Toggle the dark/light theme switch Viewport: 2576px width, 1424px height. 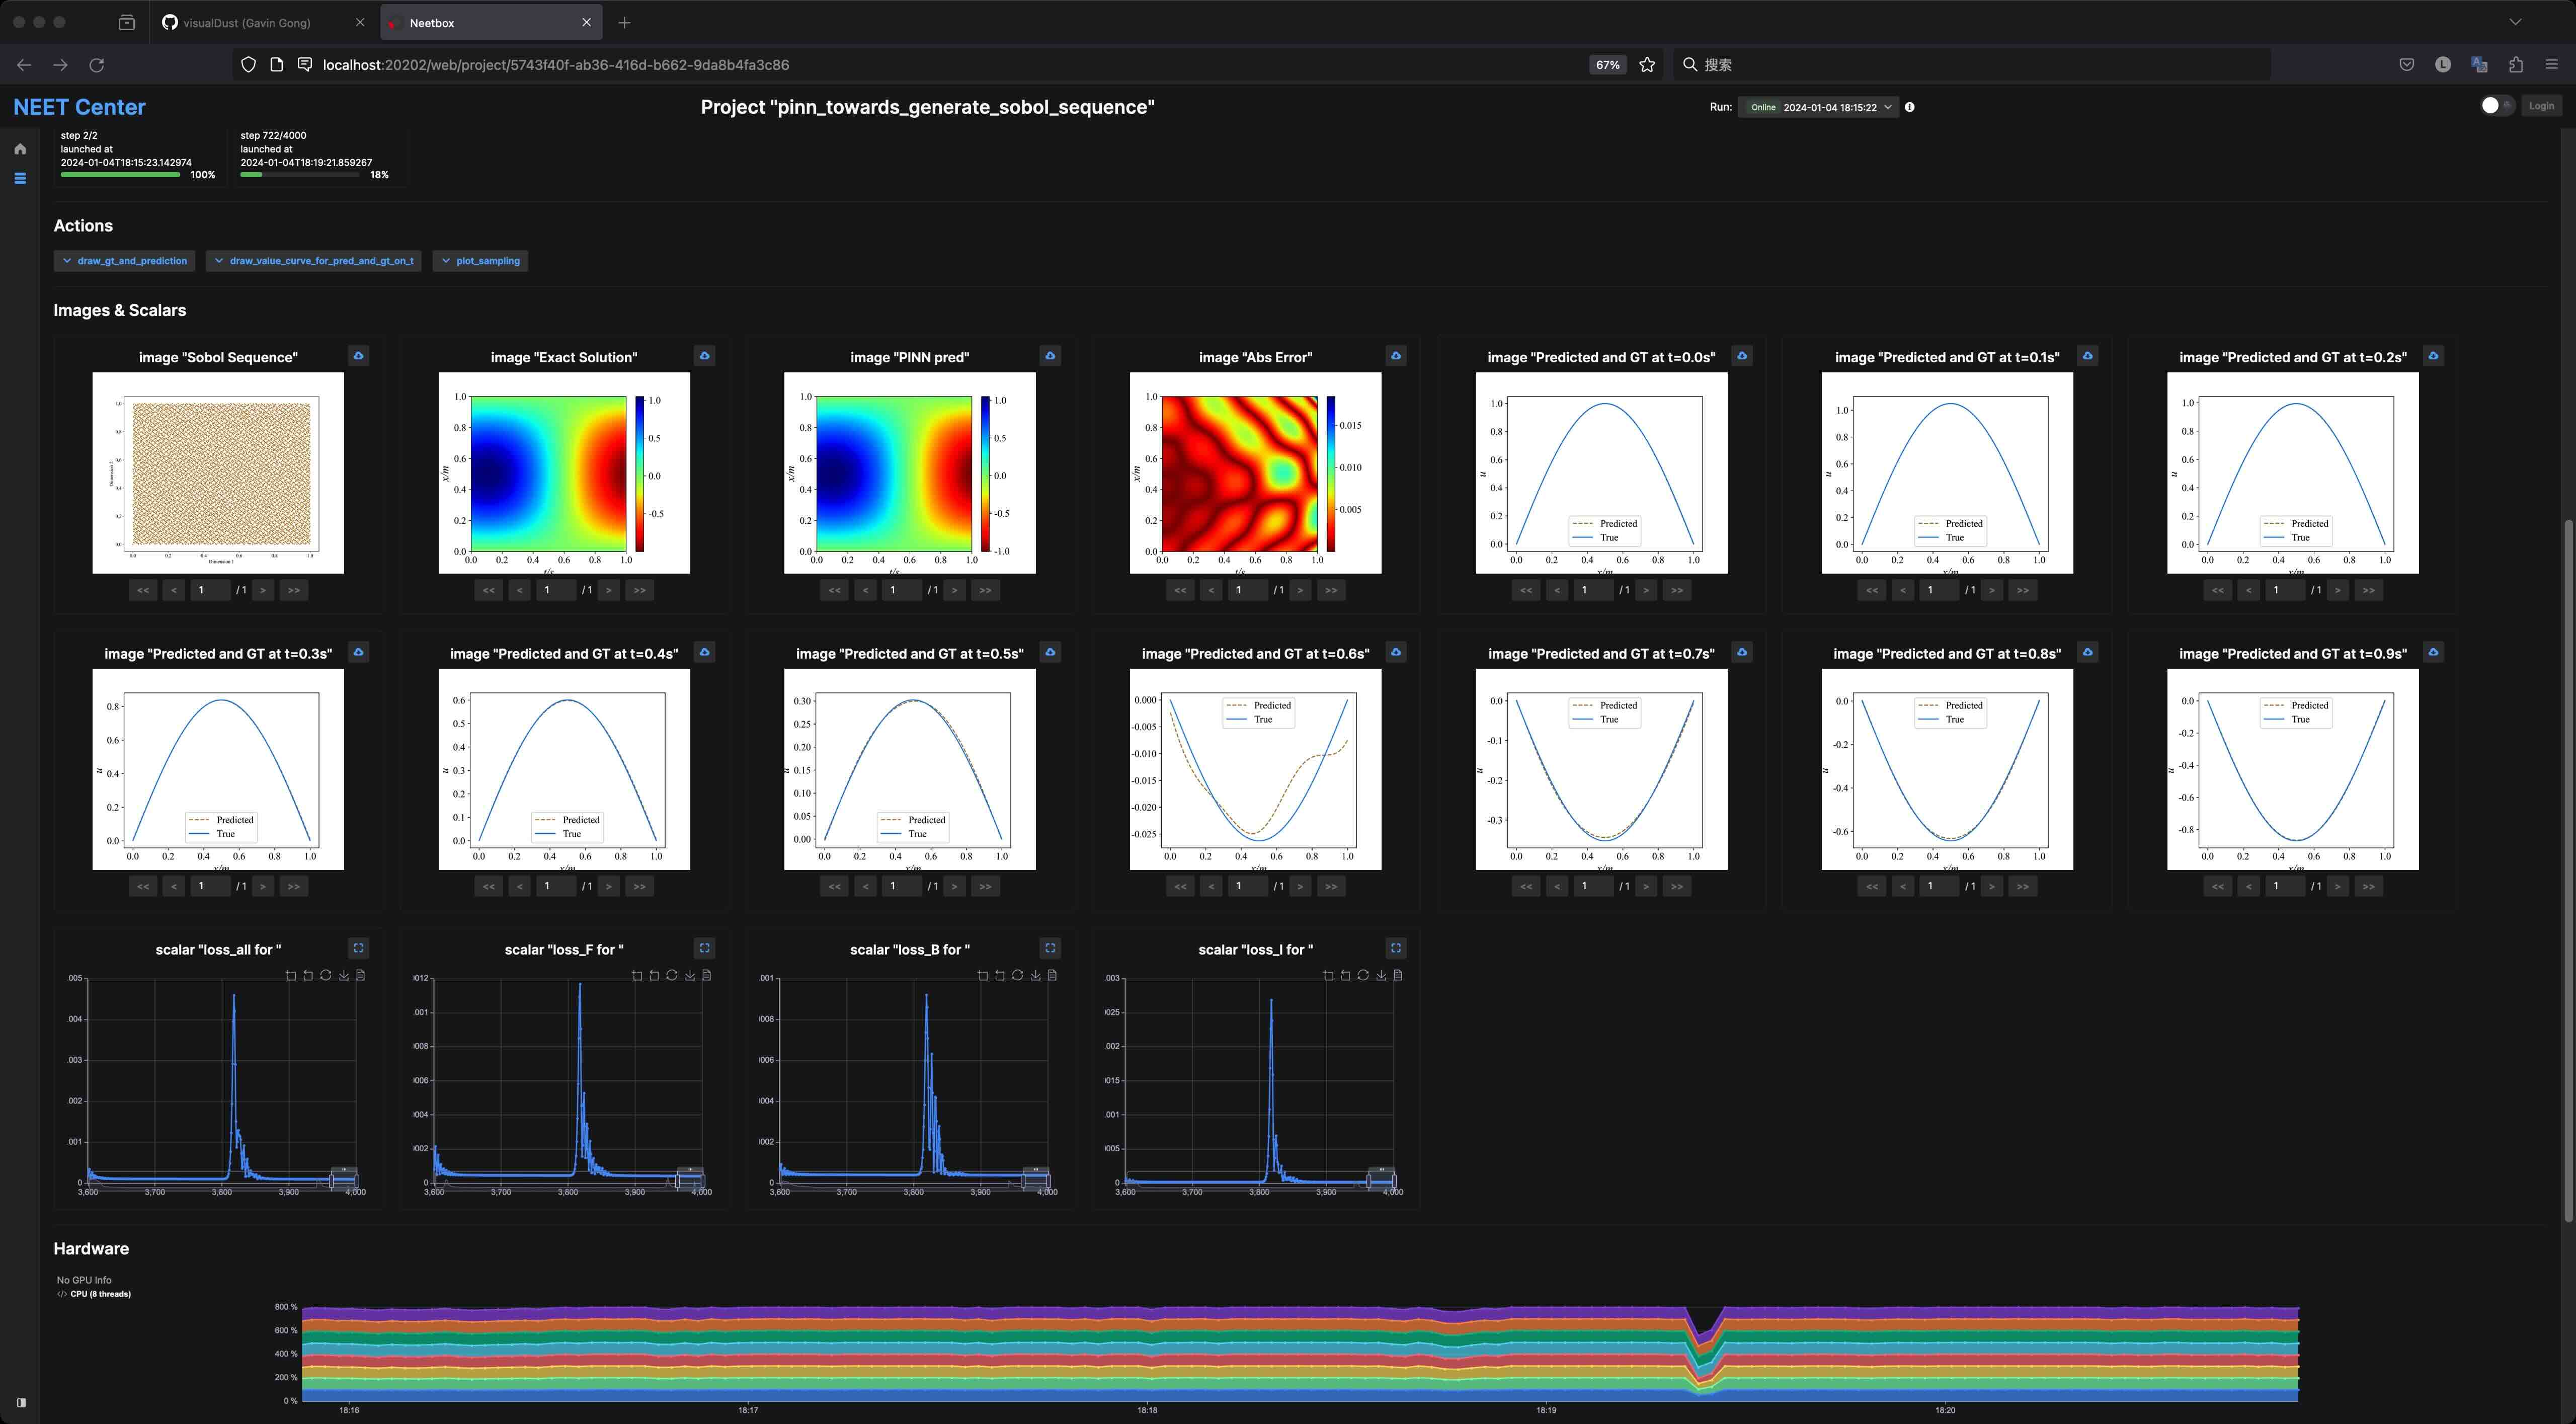(2496, 105)
